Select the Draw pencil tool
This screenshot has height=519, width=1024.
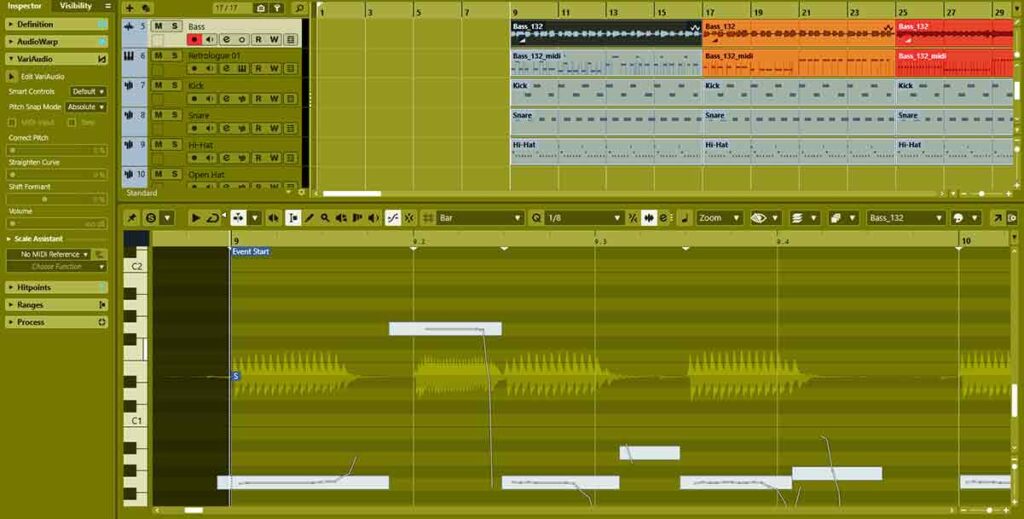310,218
